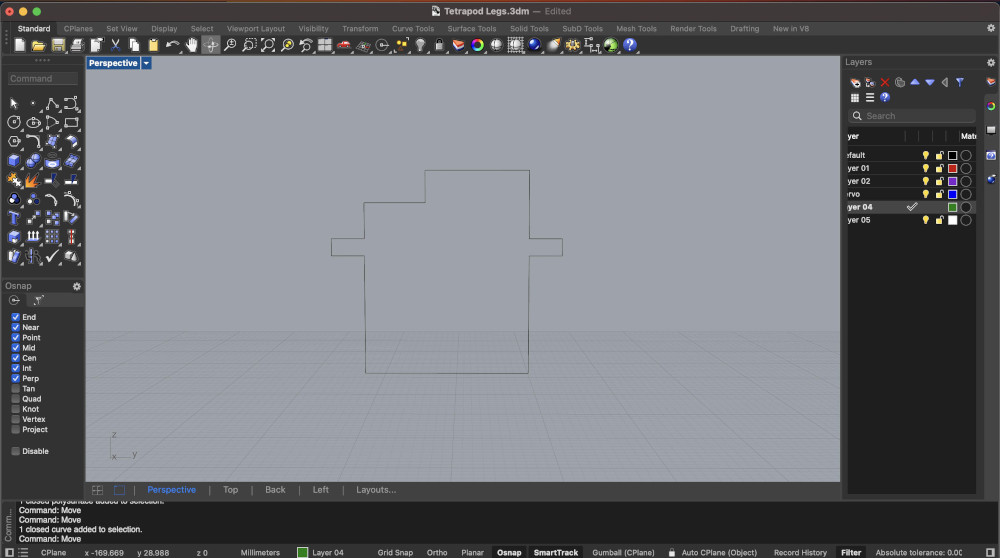Click the checkmark Check tool in sidebar

point(52,256)
